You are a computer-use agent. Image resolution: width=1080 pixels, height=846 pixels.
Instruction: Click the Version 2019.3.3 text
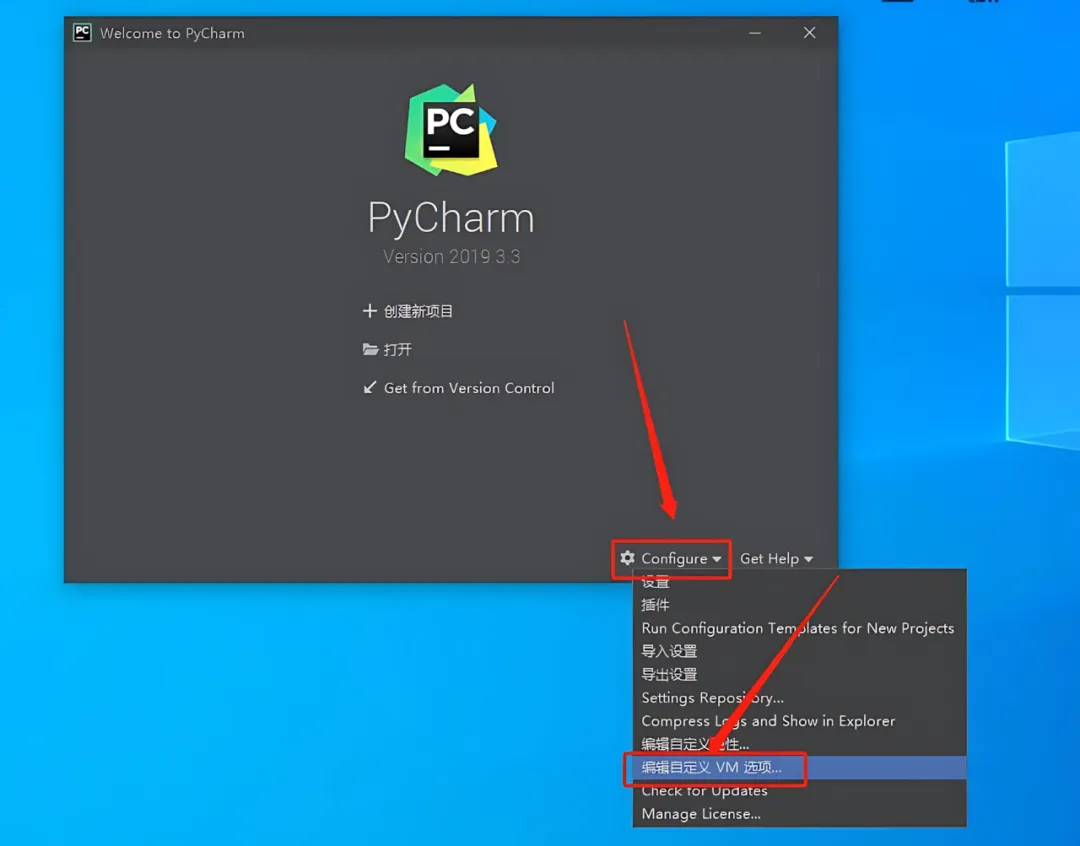coord(451,257)
